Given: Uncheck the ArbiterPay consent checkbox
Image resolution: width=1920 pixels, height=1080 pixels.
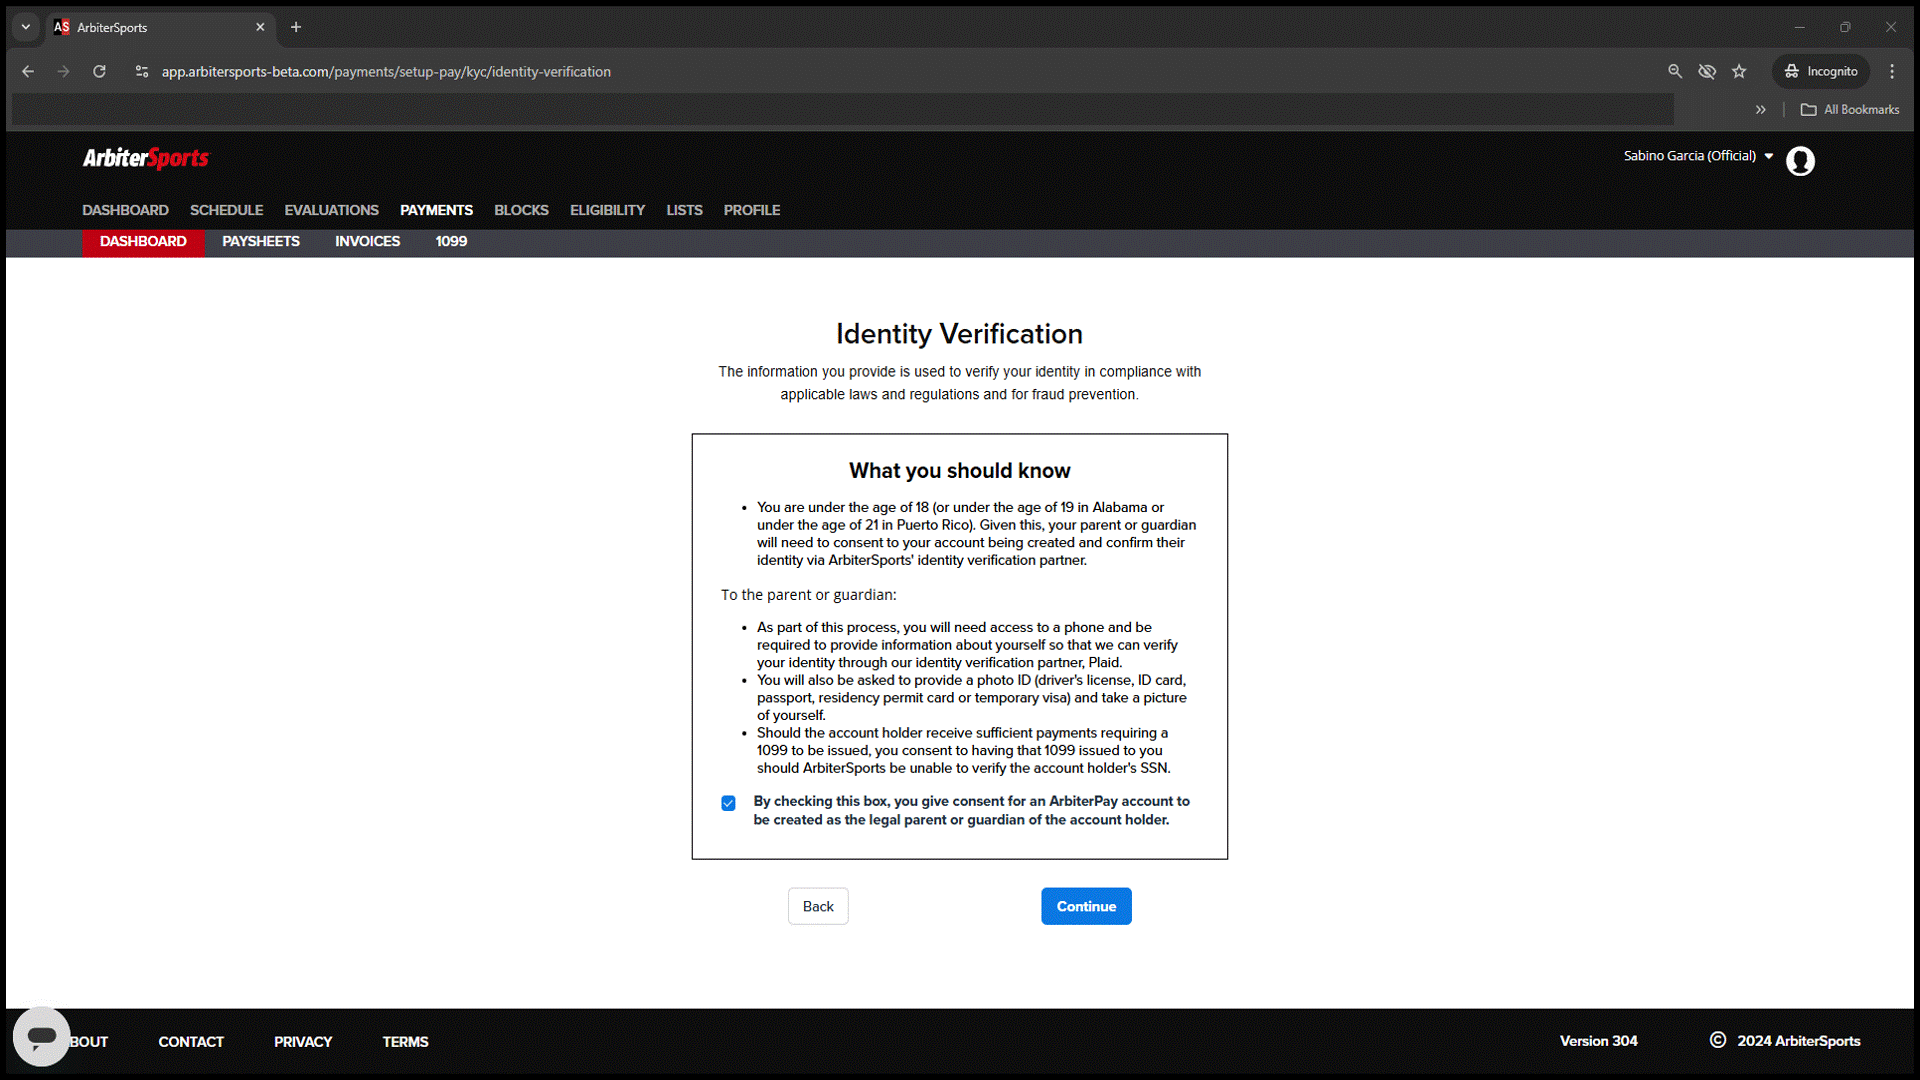Looking at the screenshot, I should point(727,803).
